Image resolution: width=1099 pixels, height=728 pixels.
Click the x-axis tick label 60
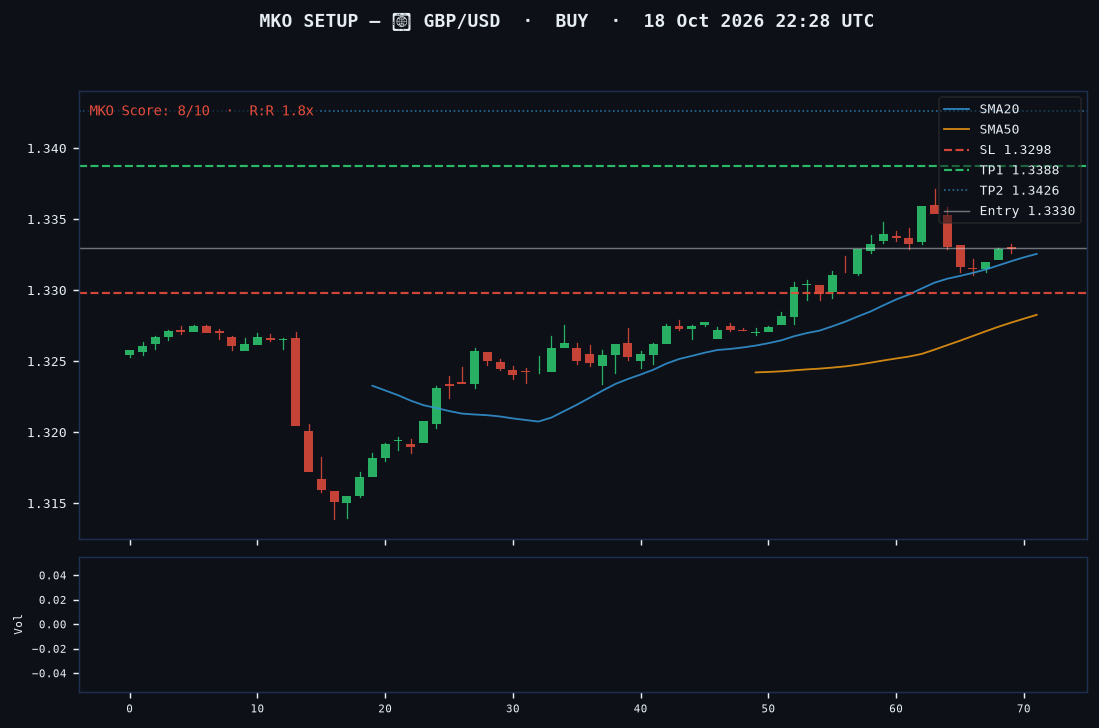pos(896,708)
